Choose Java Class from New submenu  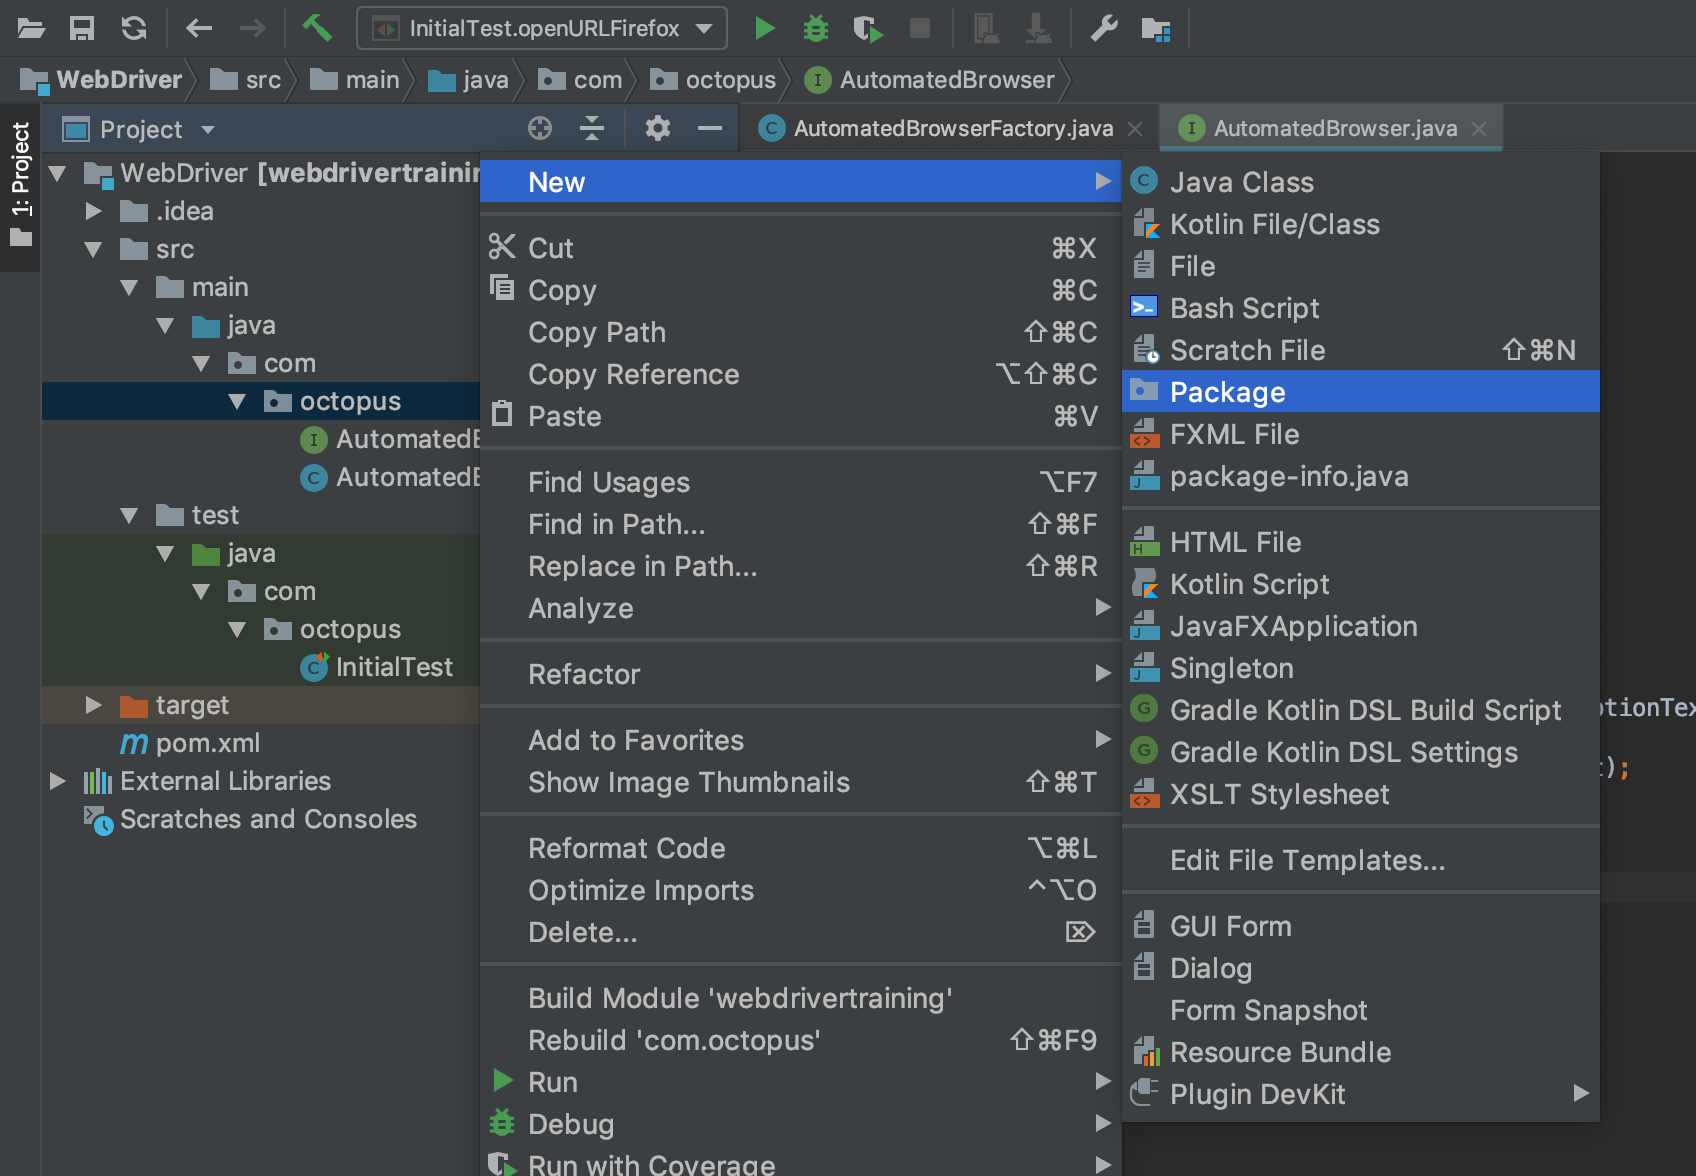(x=1241, y=182)
